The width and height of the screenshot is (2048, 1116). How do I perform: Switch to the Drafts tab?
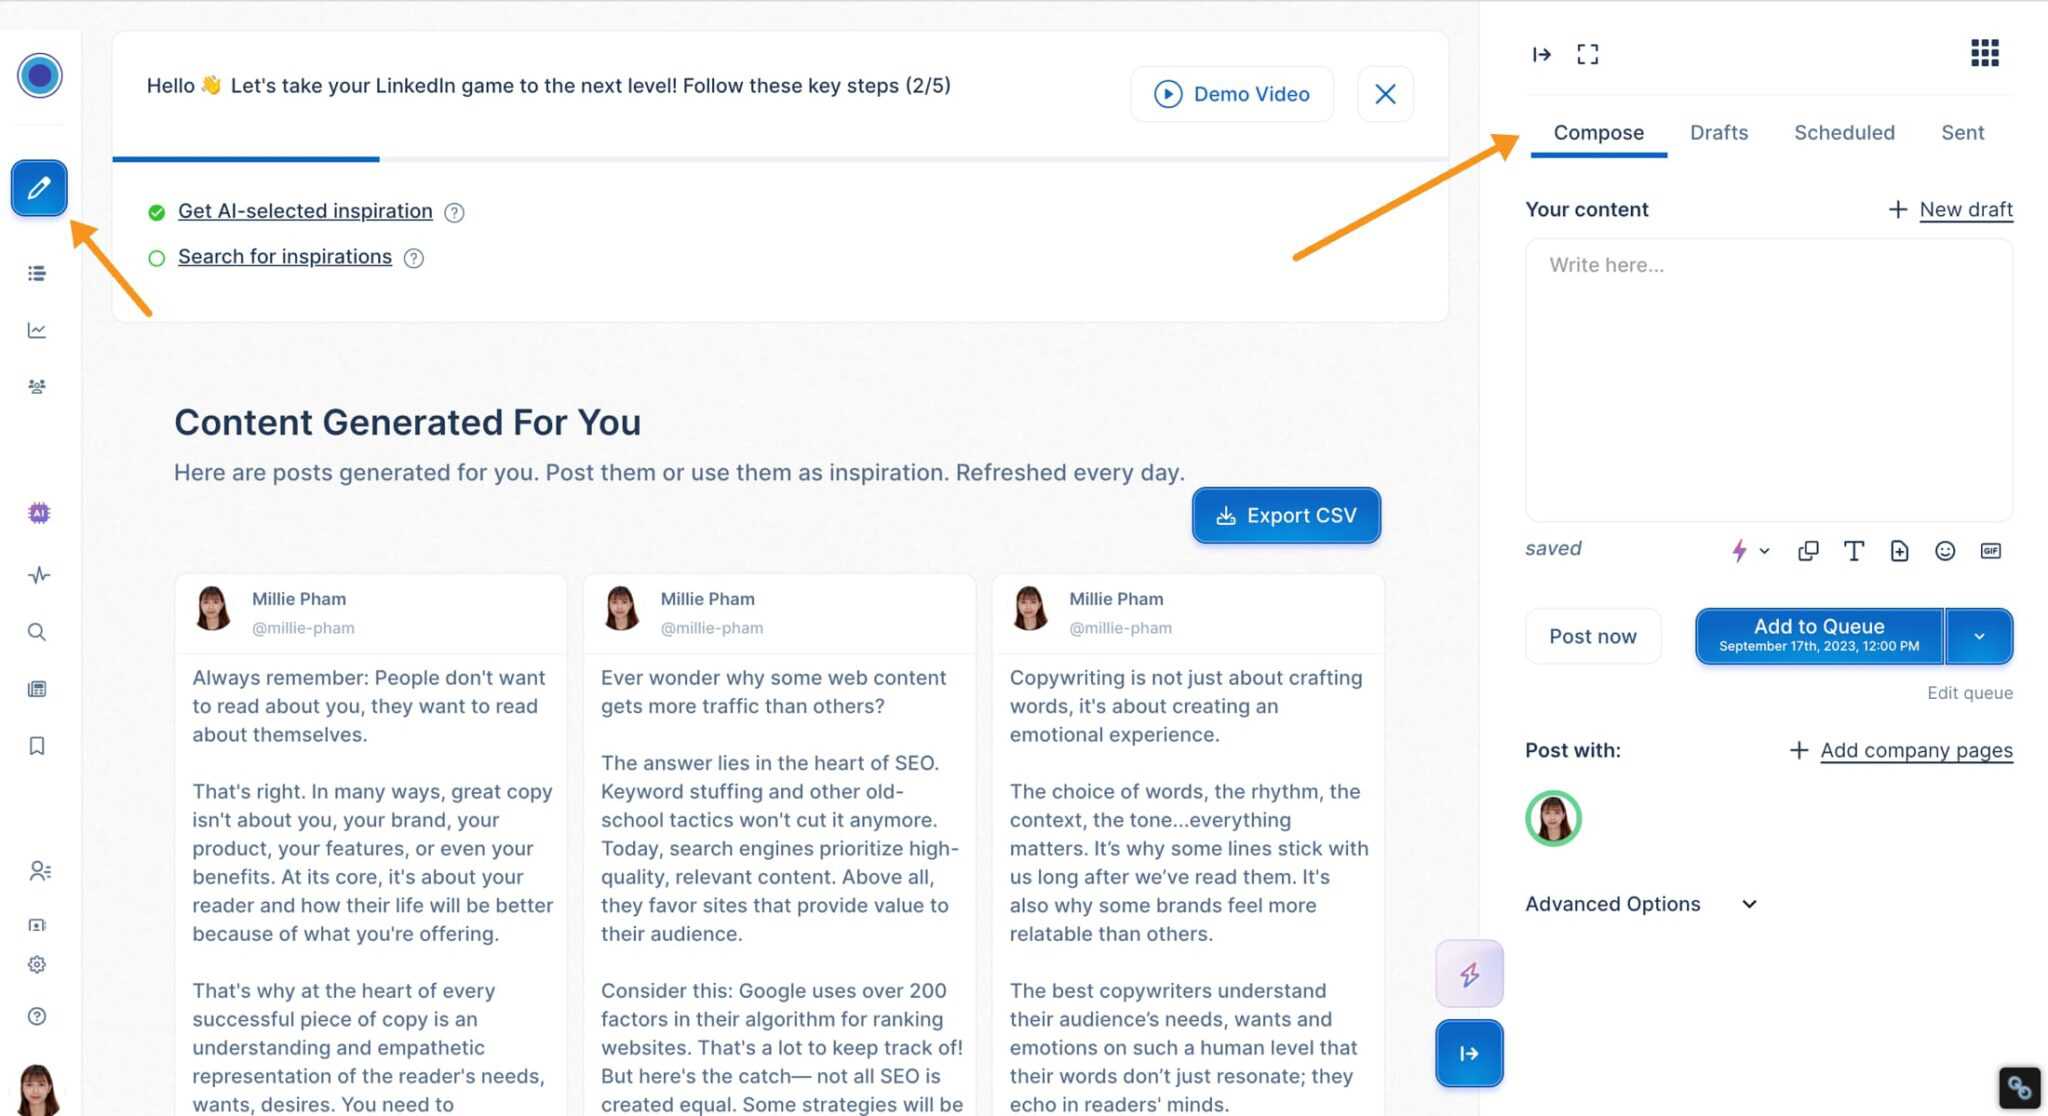1719,132
